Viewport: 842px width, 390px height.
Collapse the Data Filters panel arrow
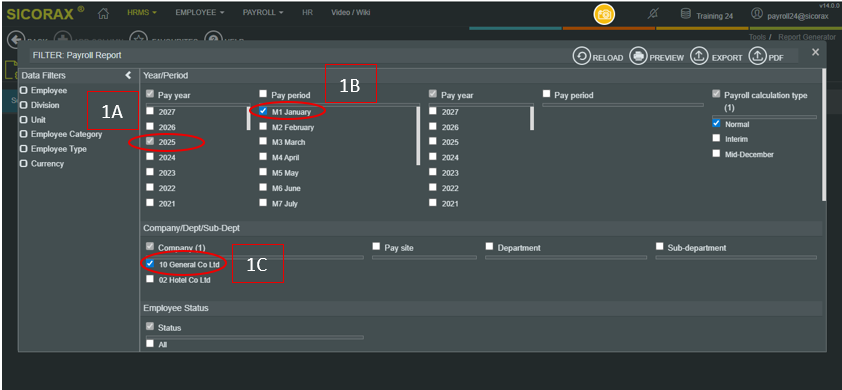tap(128, 76)
